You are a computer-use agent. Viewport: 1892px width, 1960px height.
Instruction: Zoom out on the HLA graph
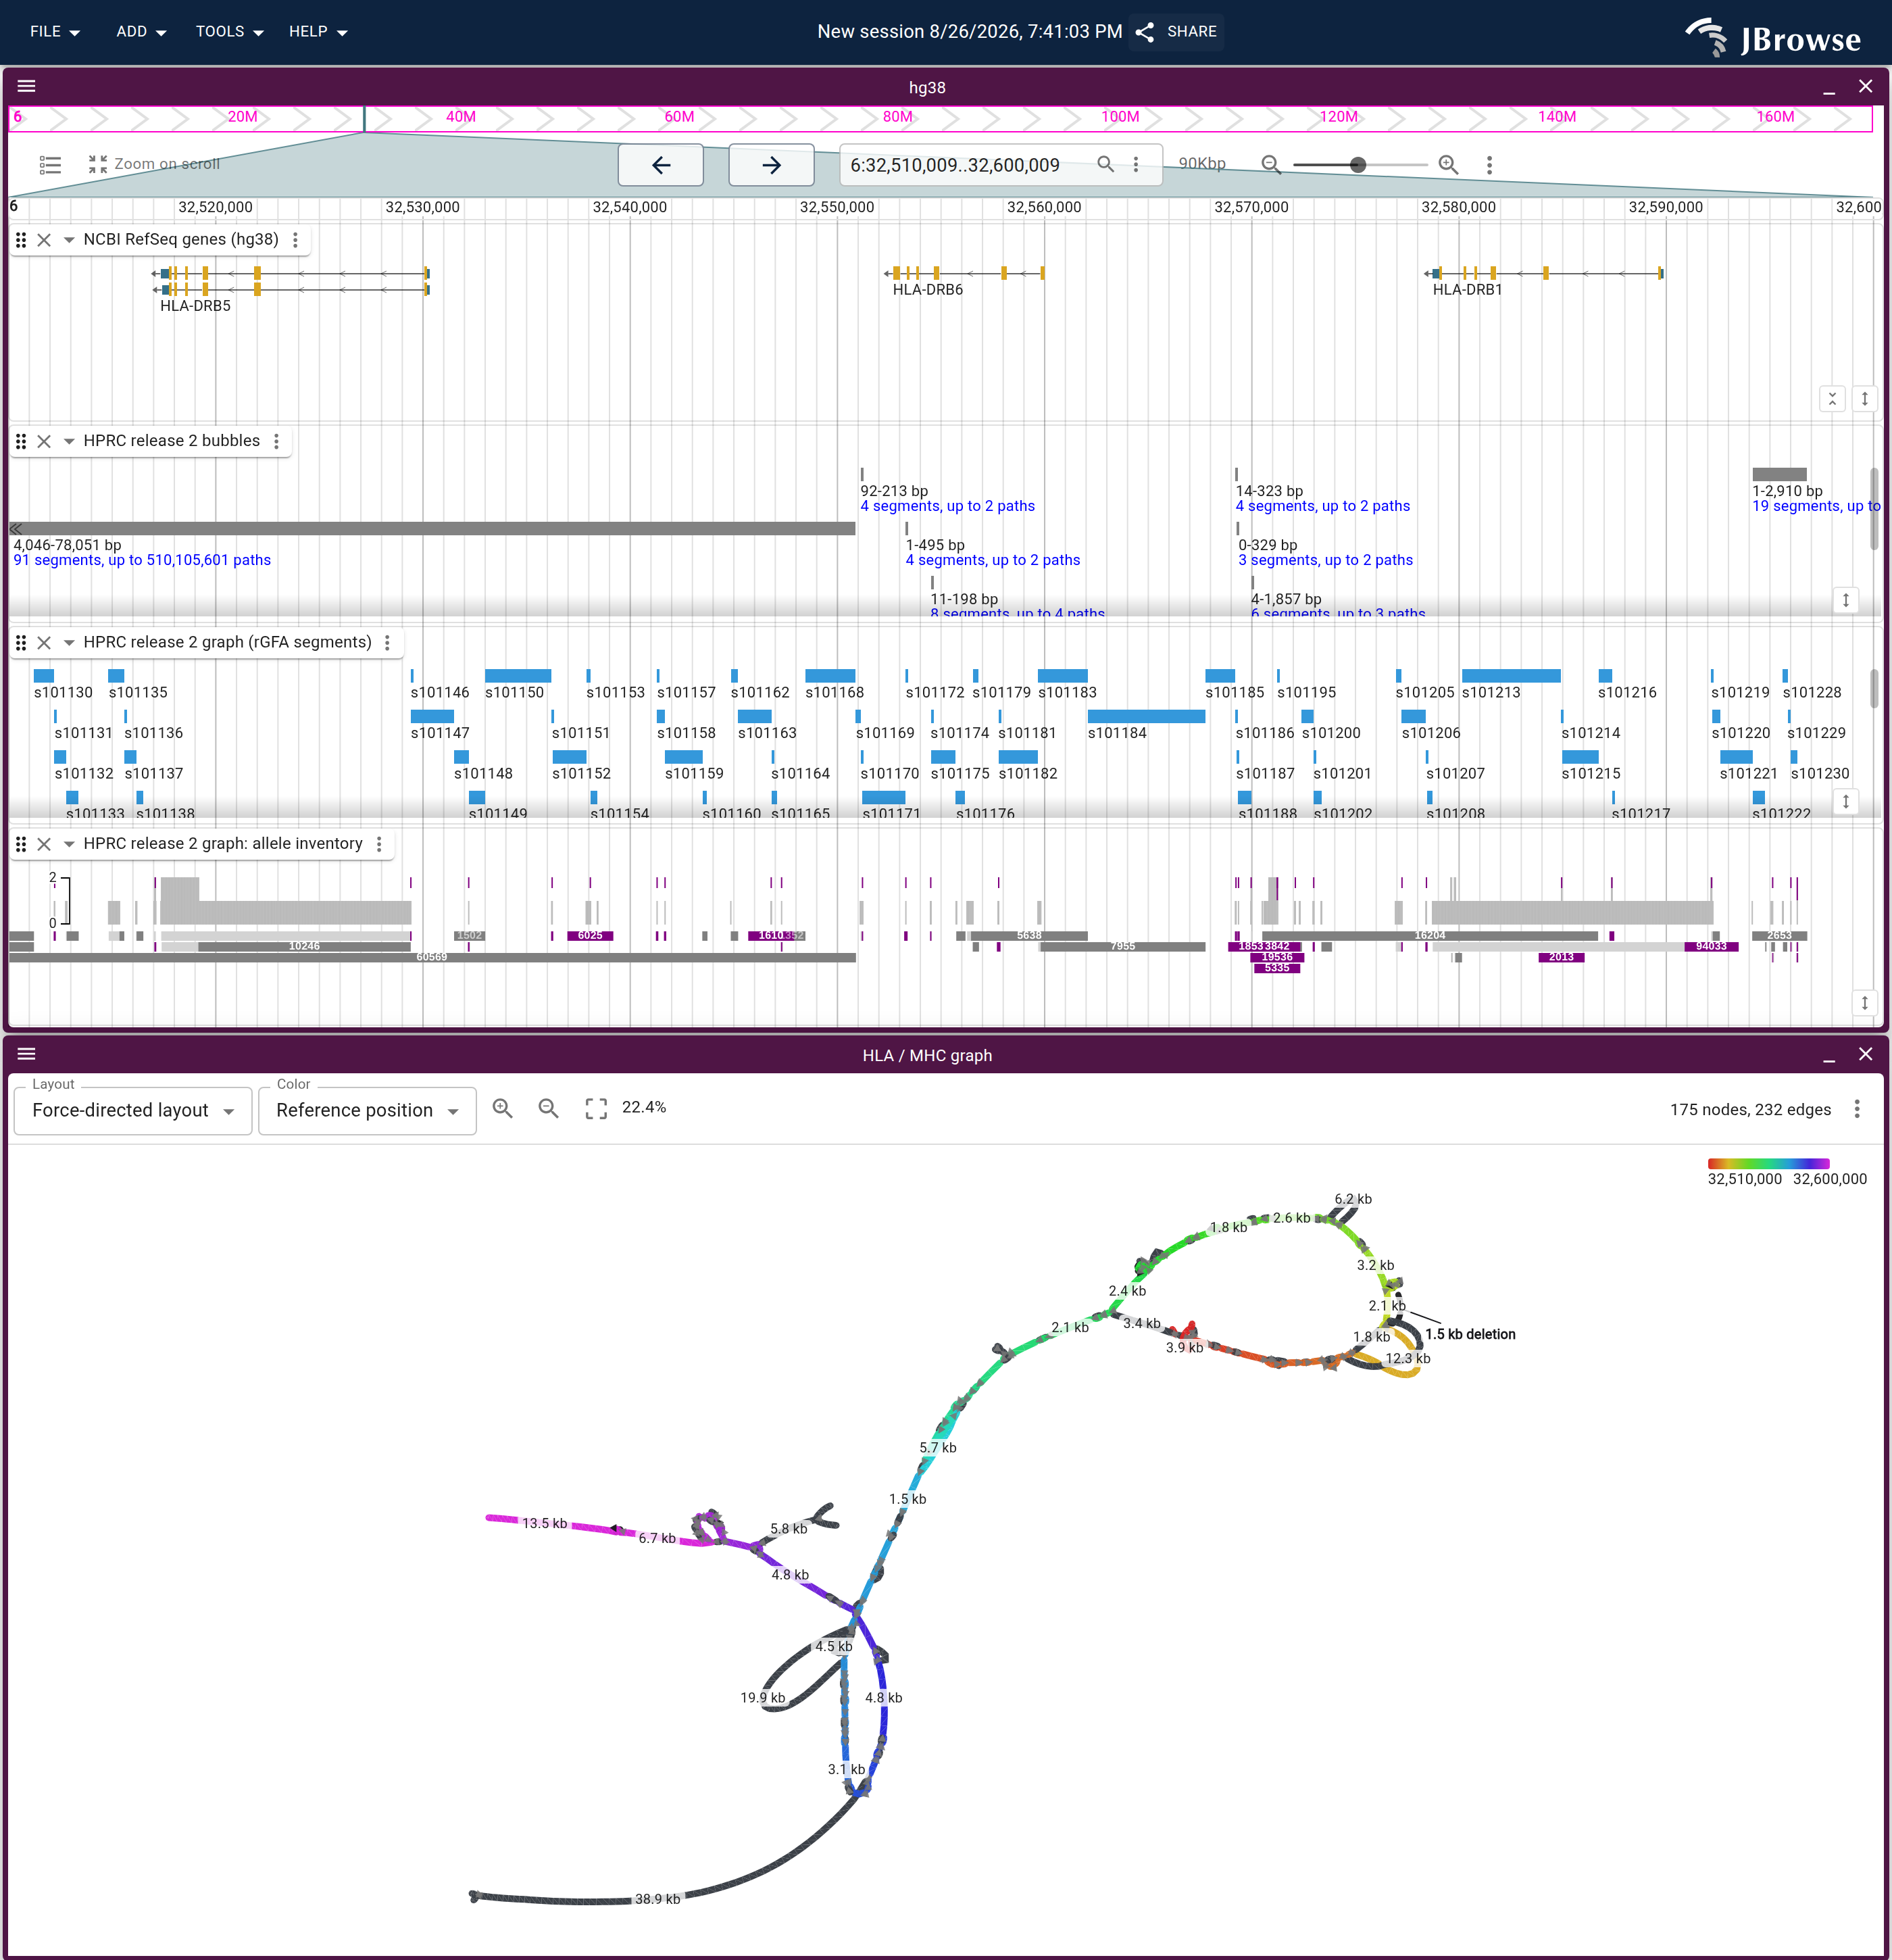click(x=548, y=1108)
